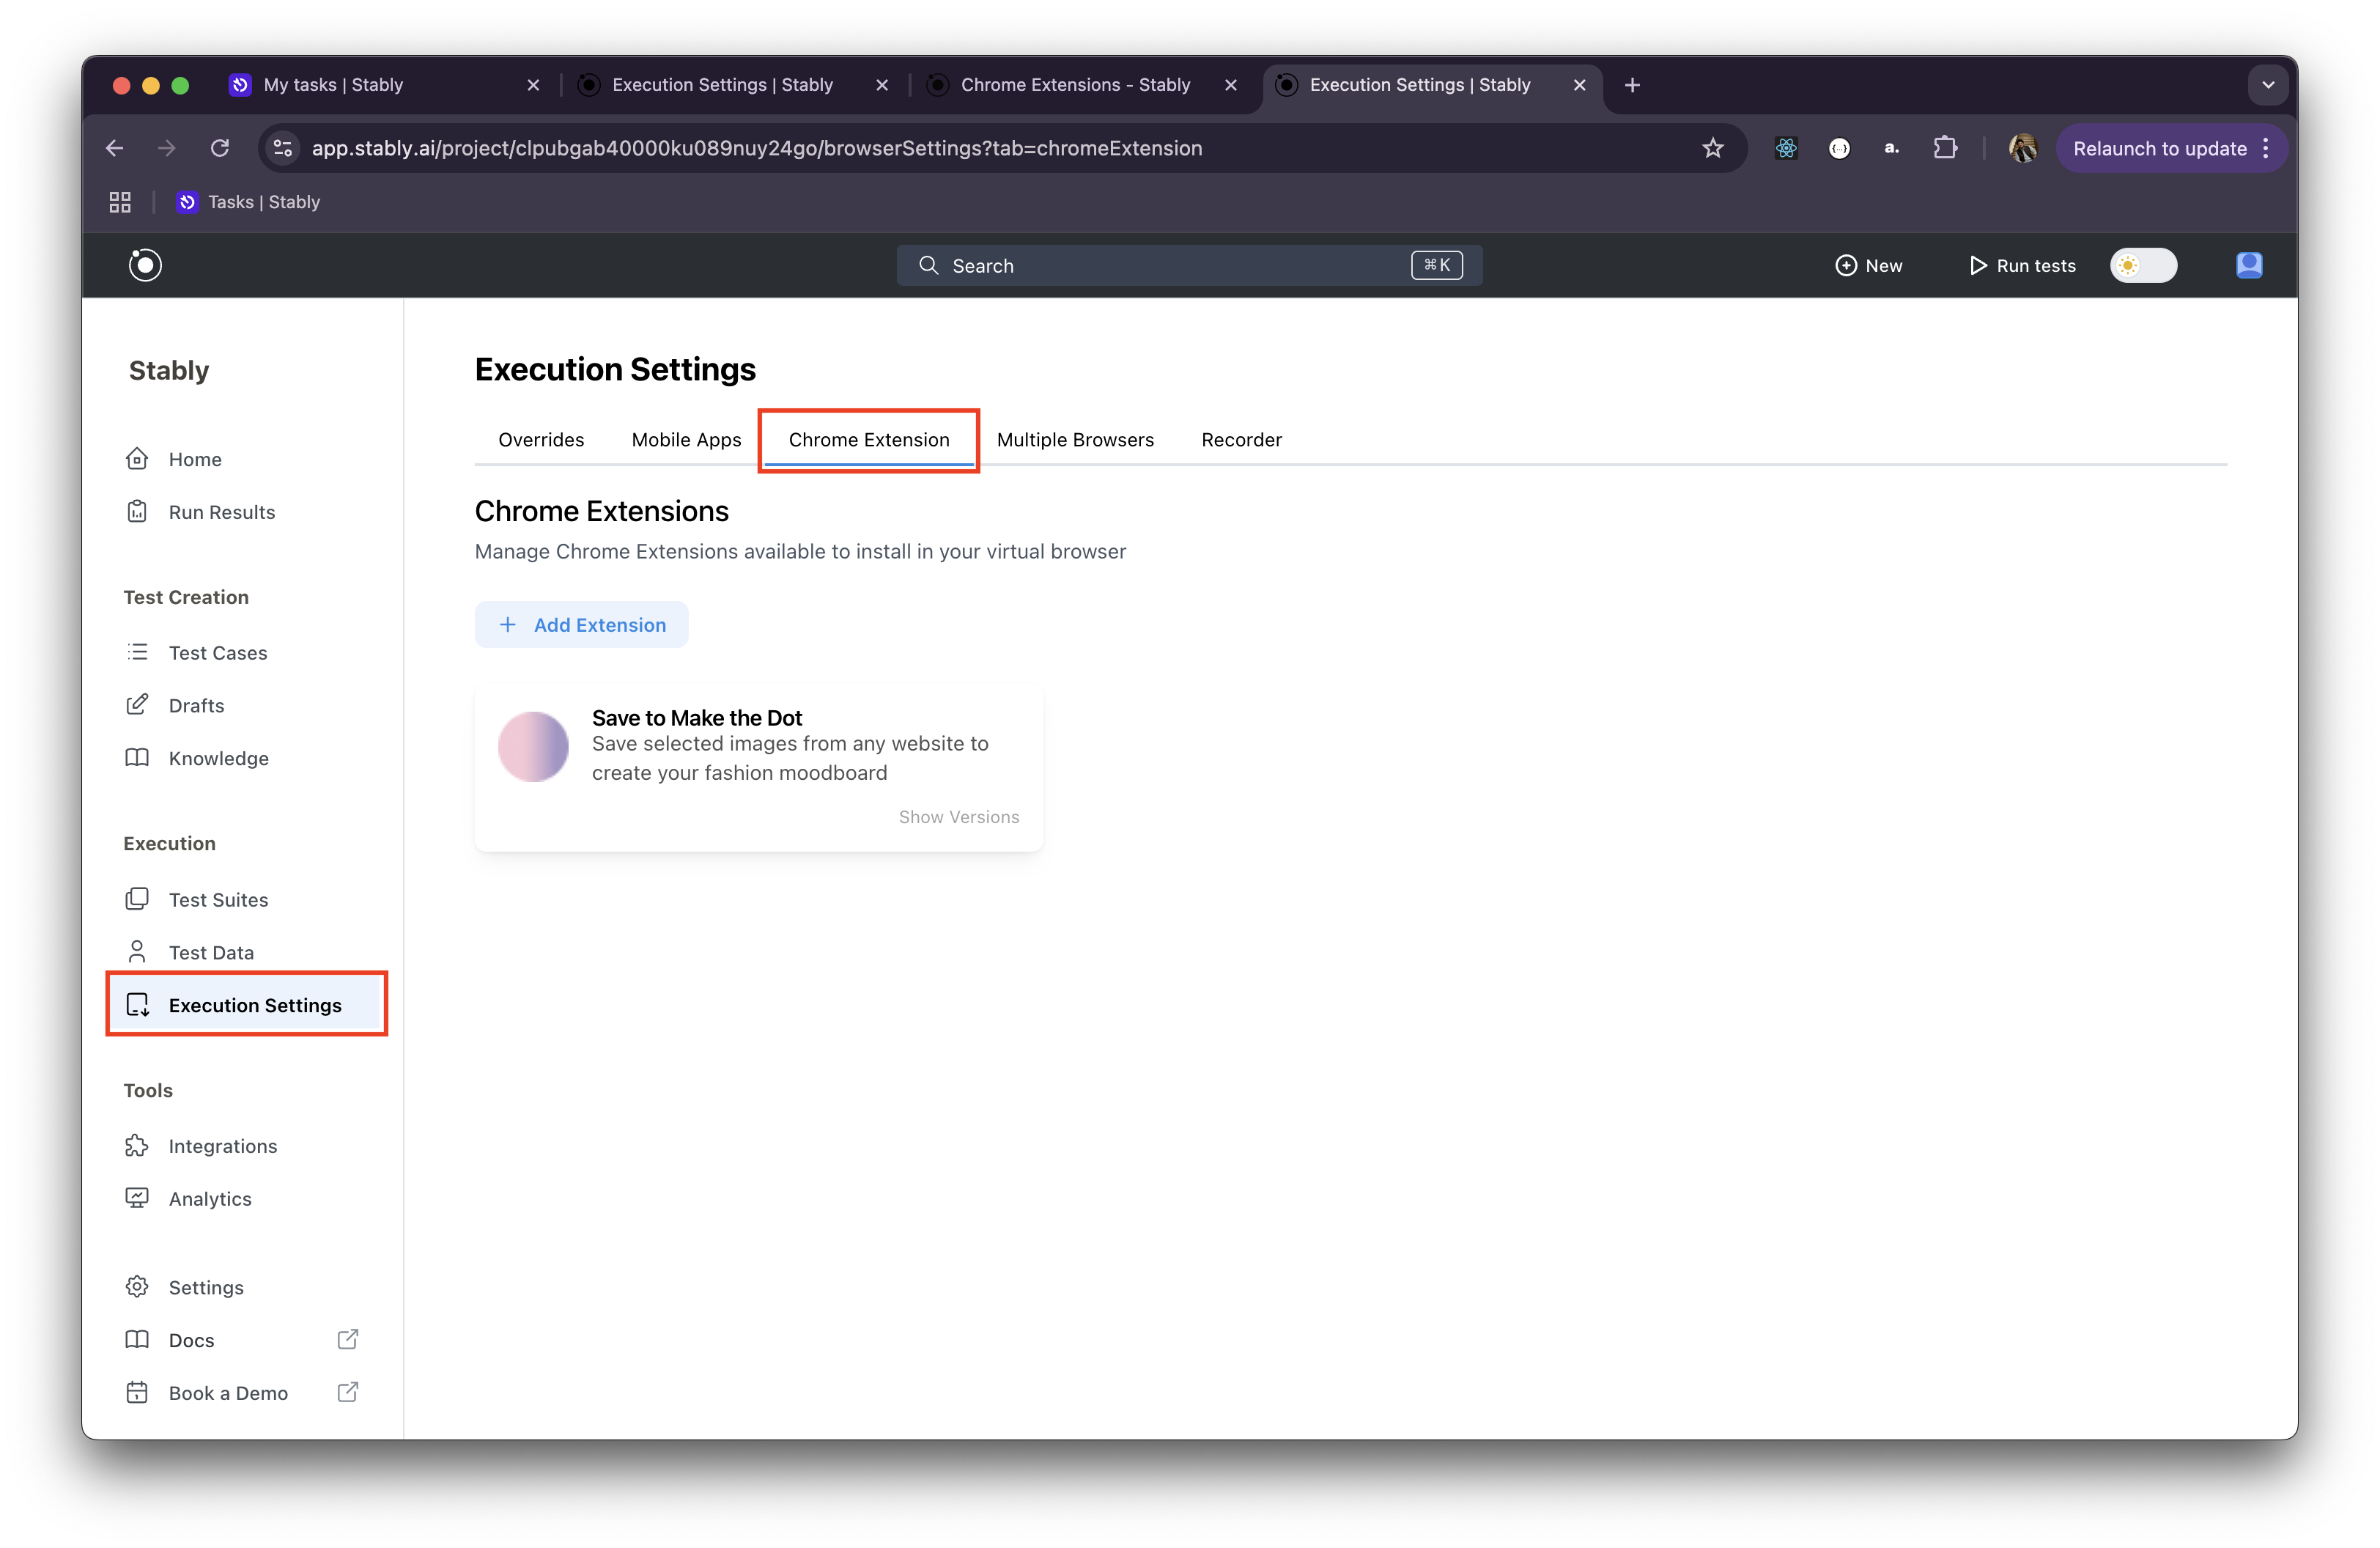
Task: Click the Save to Make the Dot title
Action: pyautogui.click(x=697, y=717)
